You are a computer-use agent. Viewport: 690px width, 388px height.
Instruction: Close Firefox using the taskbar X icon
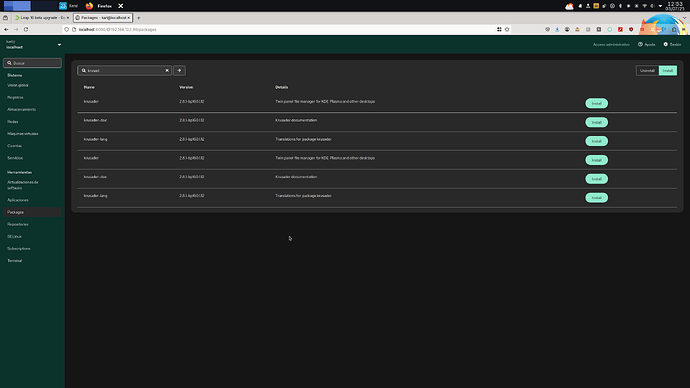(x=121, y=6)
